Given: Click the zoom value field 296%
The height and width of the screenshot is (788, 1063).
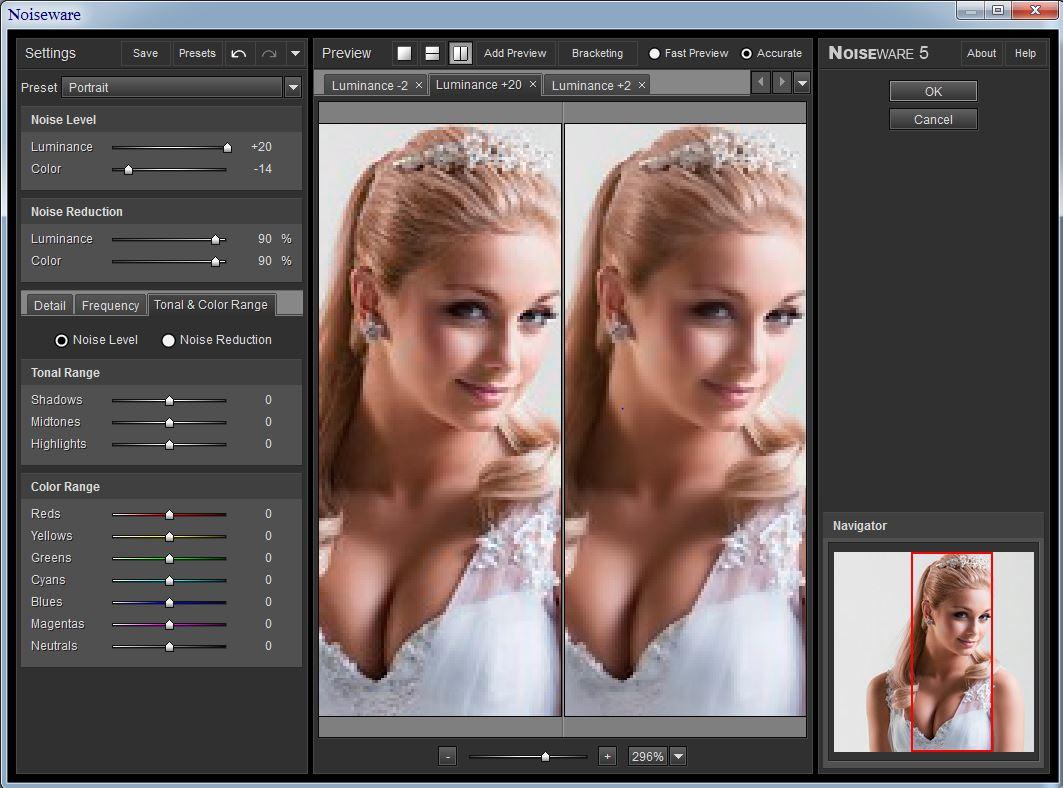Looking at the screenshot, I should [648, 755].
